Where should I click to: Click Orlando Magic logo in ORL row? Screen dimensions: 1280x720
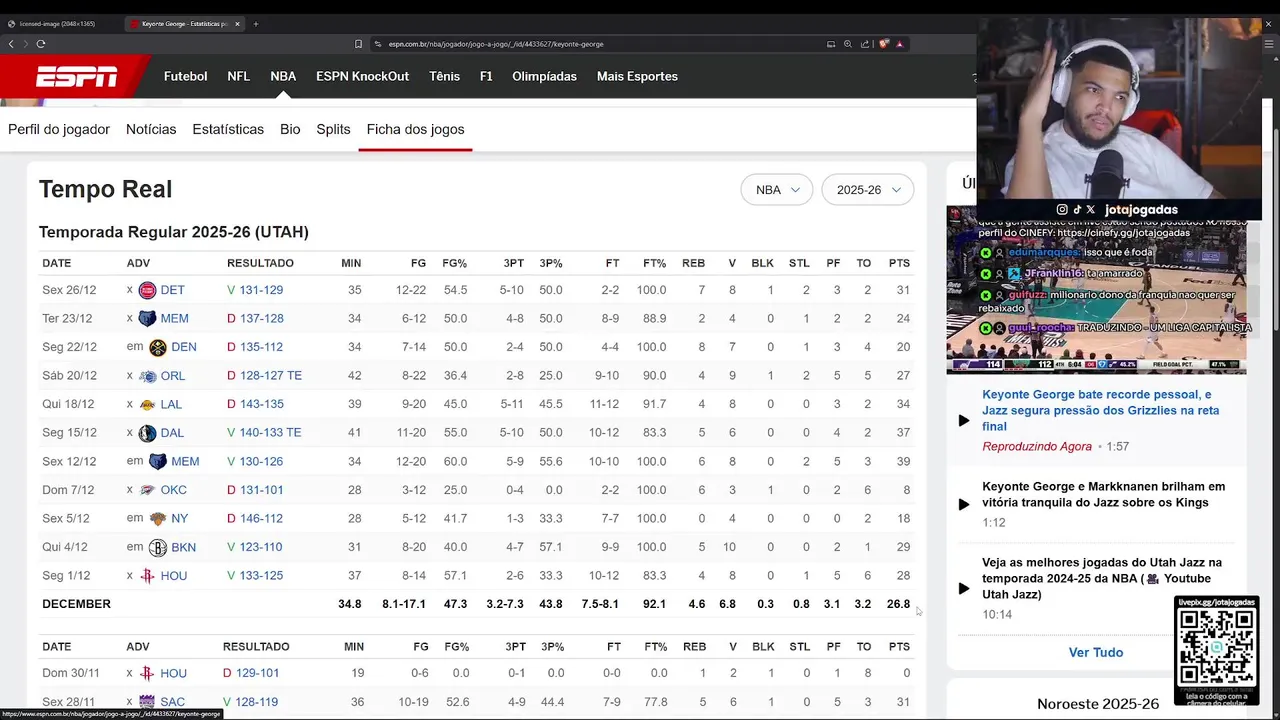[x=147, y=376]
